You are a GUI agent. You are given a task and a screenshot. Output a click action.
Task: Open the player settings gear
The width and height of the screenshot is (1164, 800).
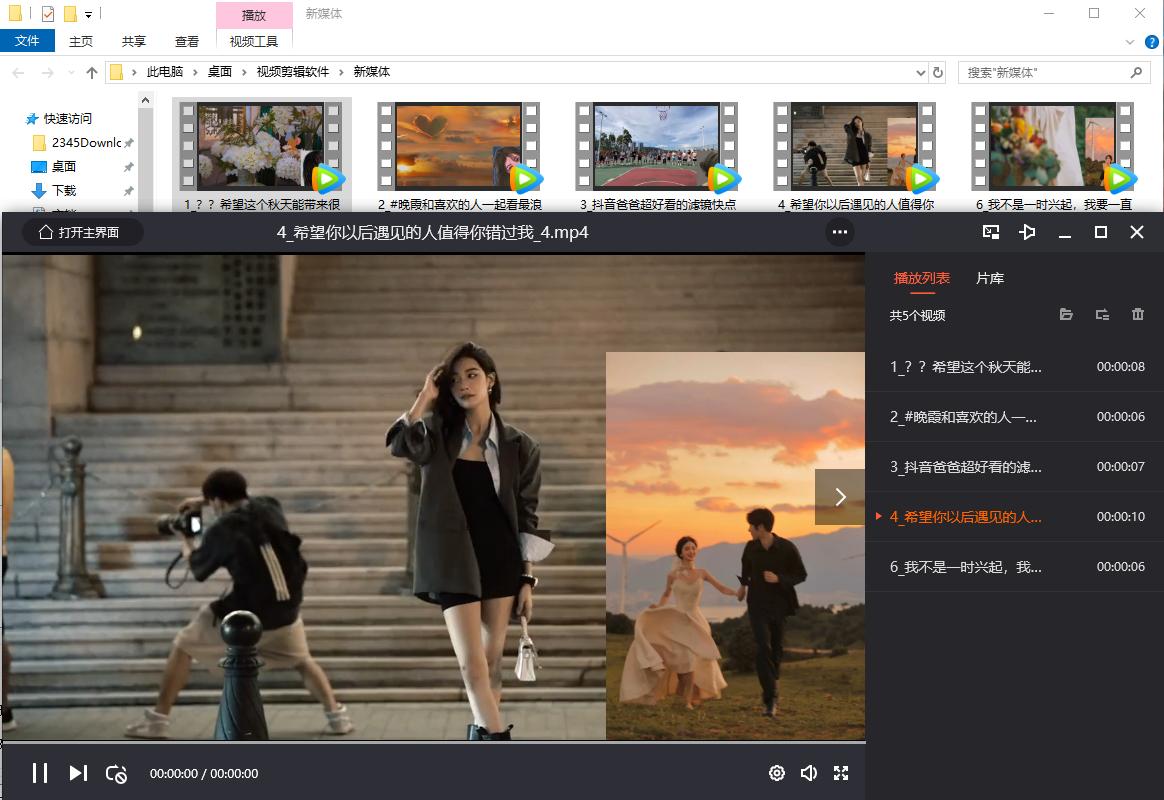[x=777, y=772]
